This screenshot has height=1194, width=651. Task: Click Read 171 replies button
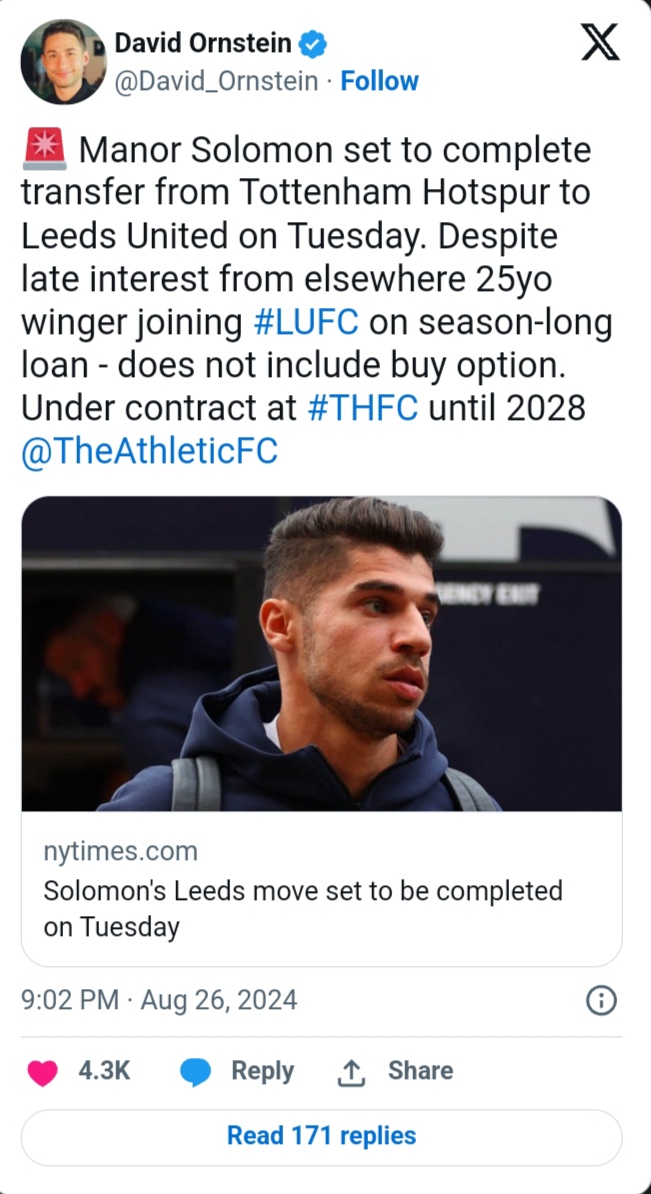(x=321, y=1136)
